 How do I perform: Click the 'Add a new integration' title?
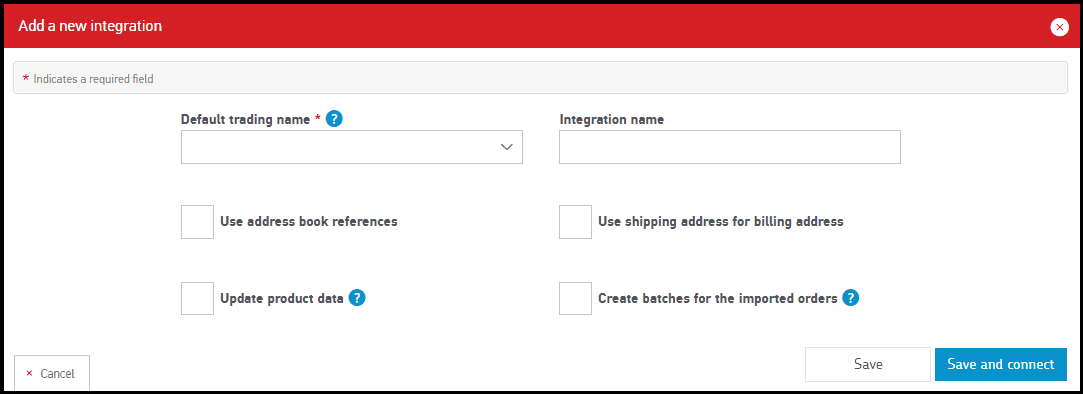(90, 26)
